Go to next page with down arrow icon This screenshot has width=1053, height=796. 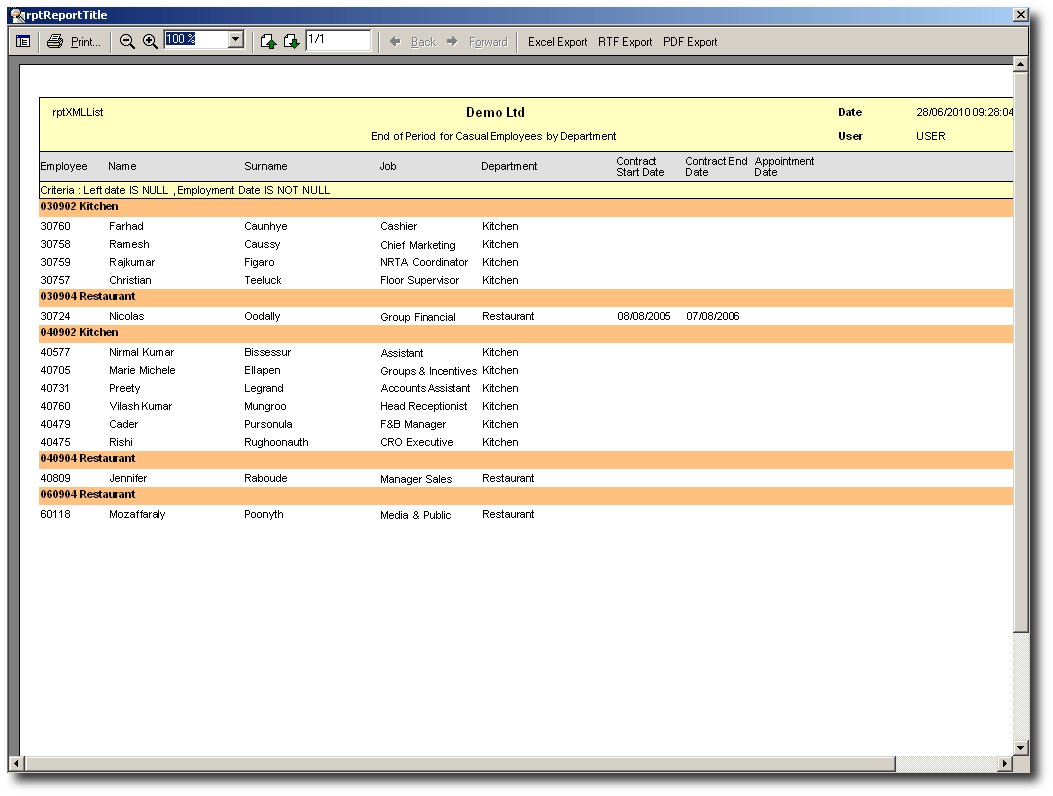pos(291,42)
